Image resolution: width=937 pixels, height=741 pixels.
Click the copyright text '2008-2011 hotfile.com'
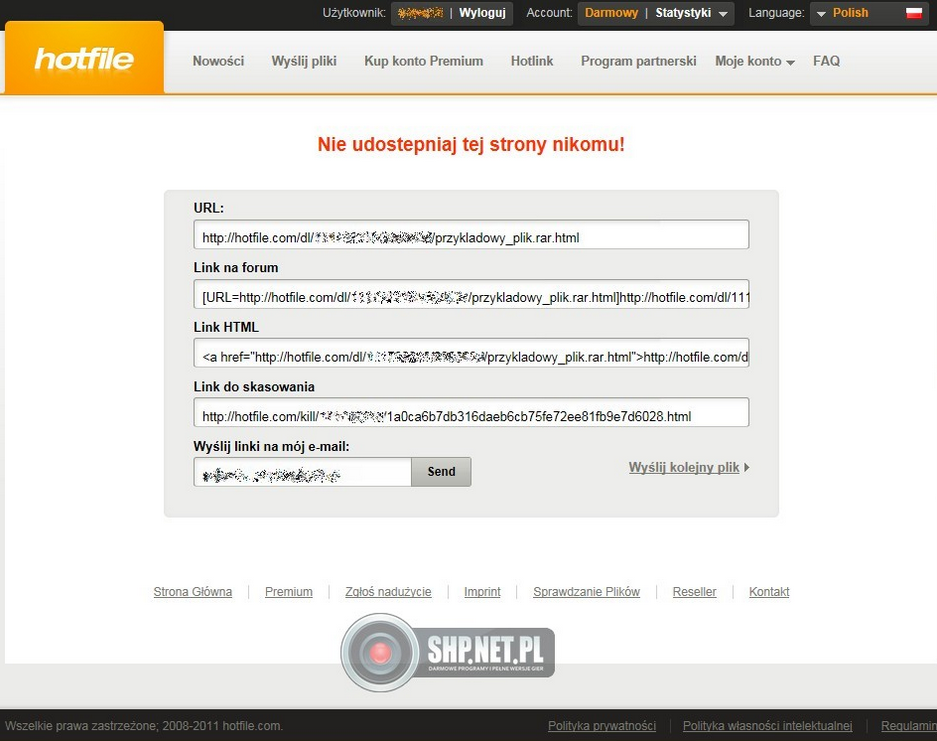(x=222, y=726)
